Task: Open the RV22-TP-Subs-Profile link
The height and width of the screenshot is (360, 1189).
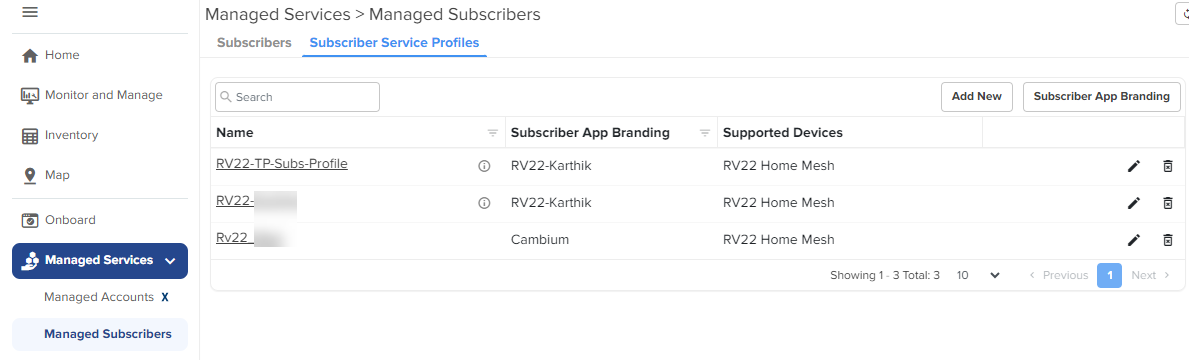Action: pos(281,164)
